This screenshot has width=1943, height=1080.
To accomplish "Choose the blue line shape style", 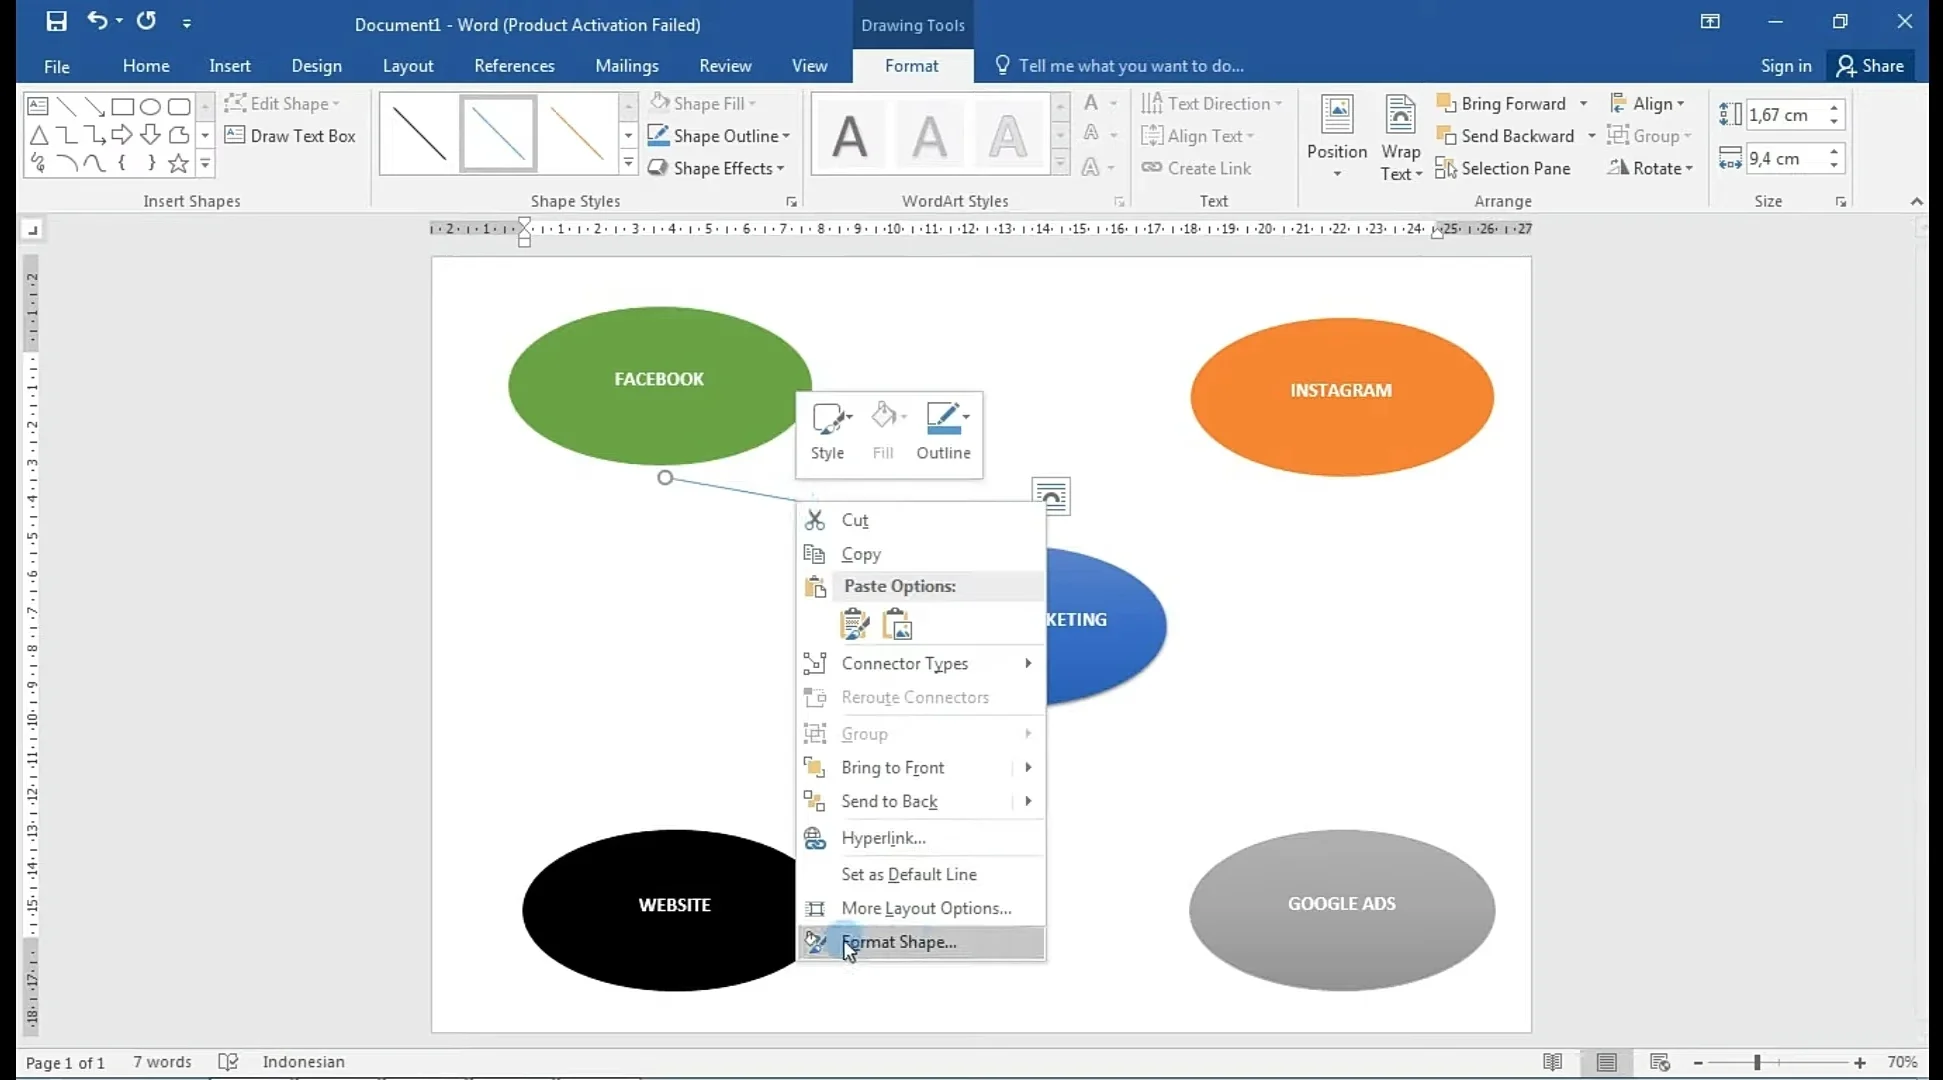I will coord(498,134).
